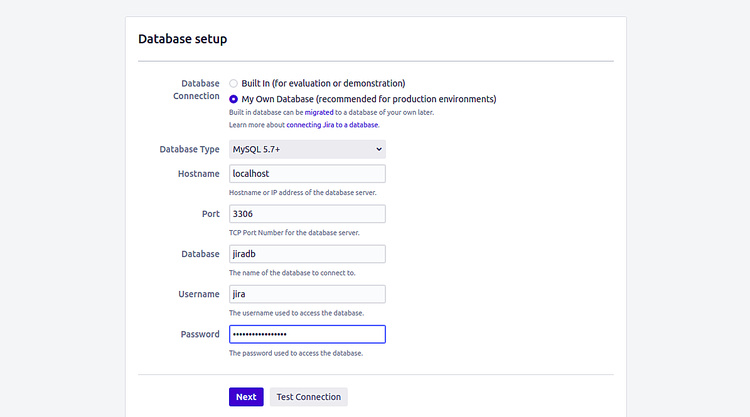Open the Database Type dropdown
This screenshot has height=417, width=750.
307,149
